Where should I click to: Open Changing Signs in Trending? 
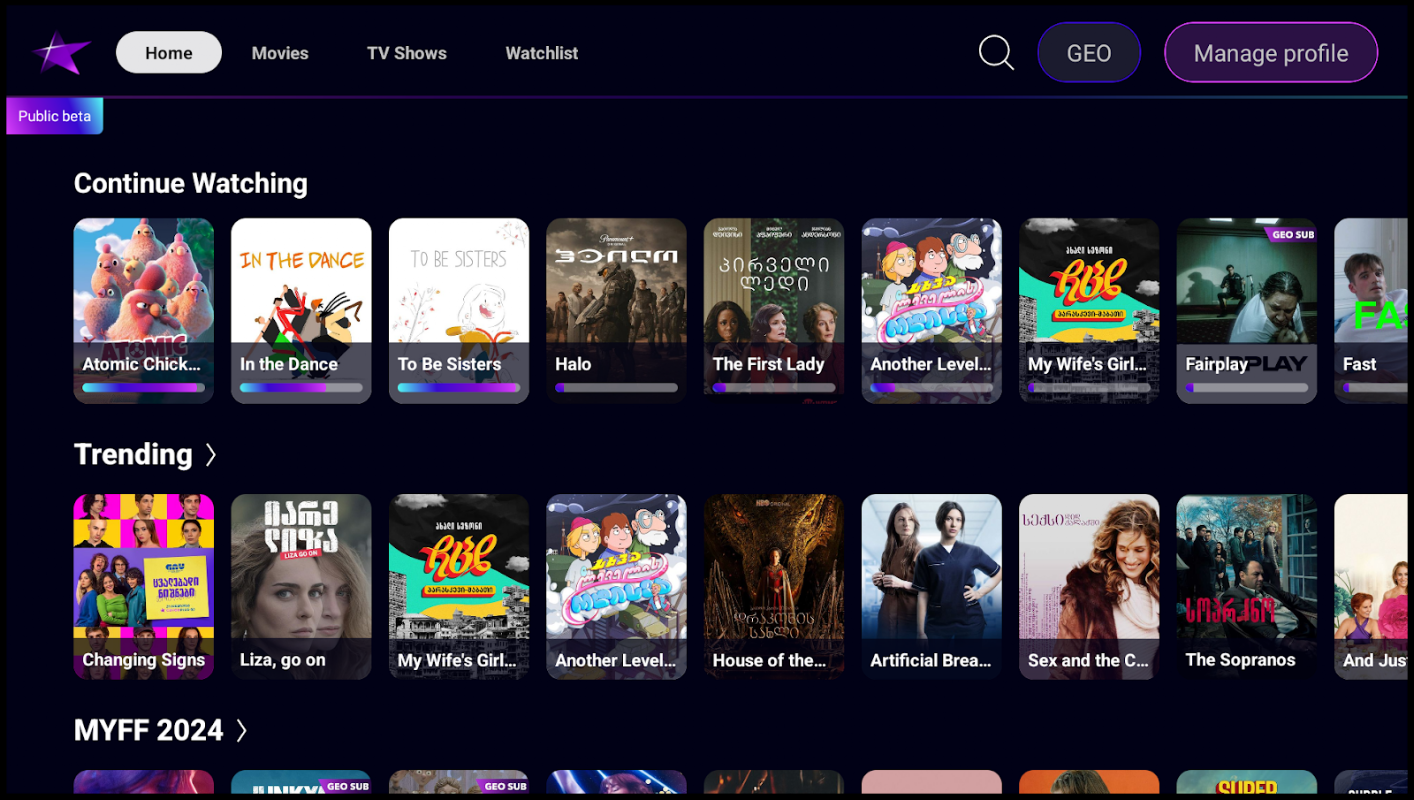click(x=144, y=587)
